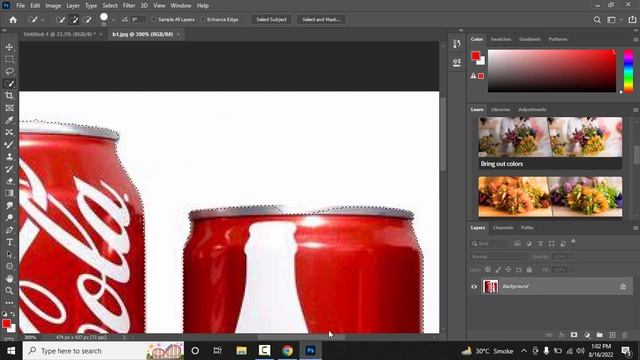
Task: Add a layer mask in the Layers panel
Action: coord(574,335)
